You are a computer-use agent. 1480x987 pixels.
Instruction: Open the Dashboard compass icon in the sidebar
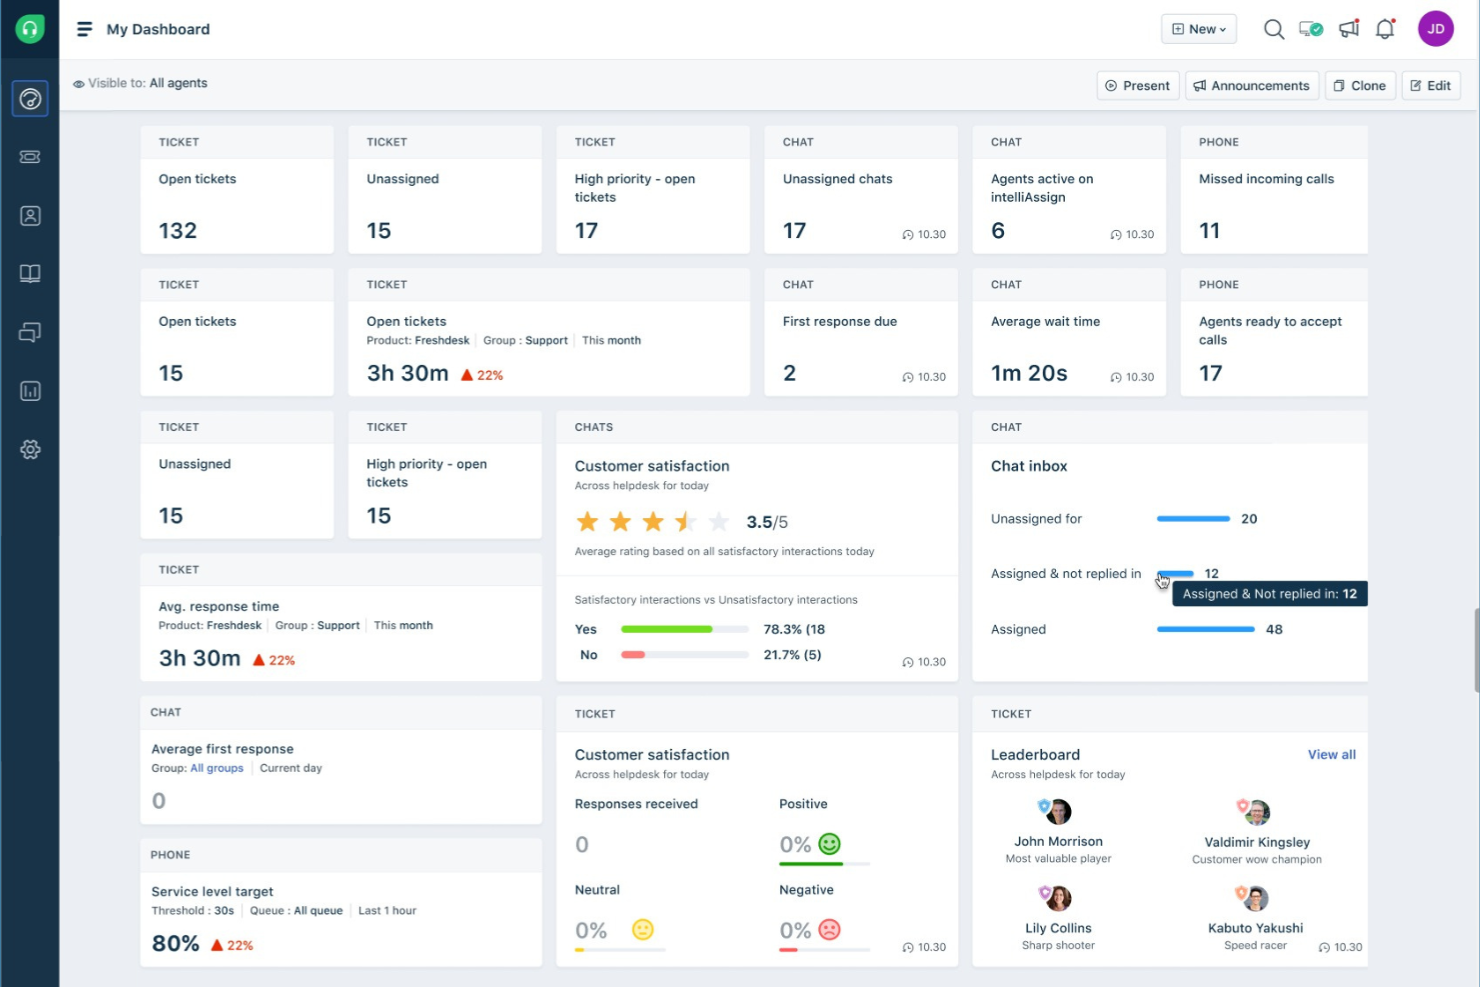30,98
